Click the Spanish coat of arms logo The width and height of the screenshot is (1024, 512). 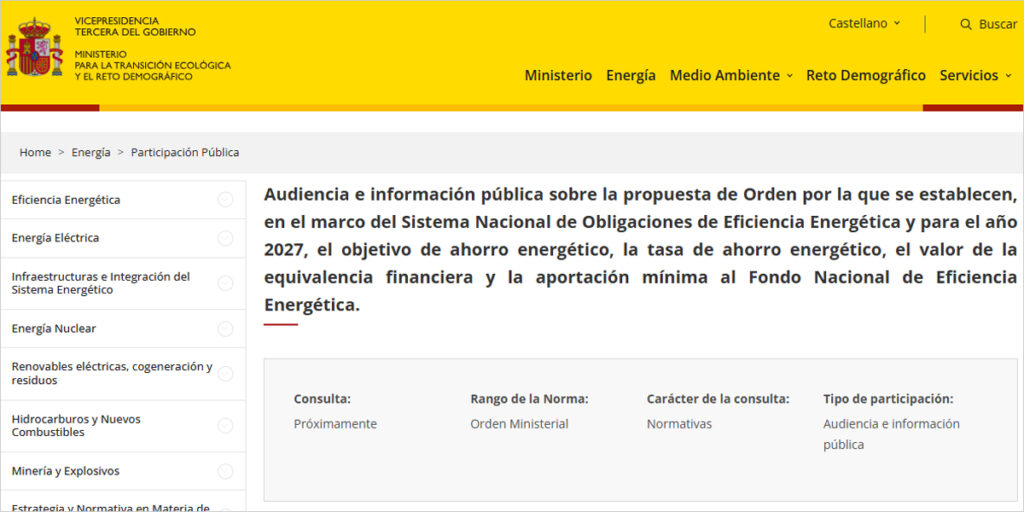point(35,48)
